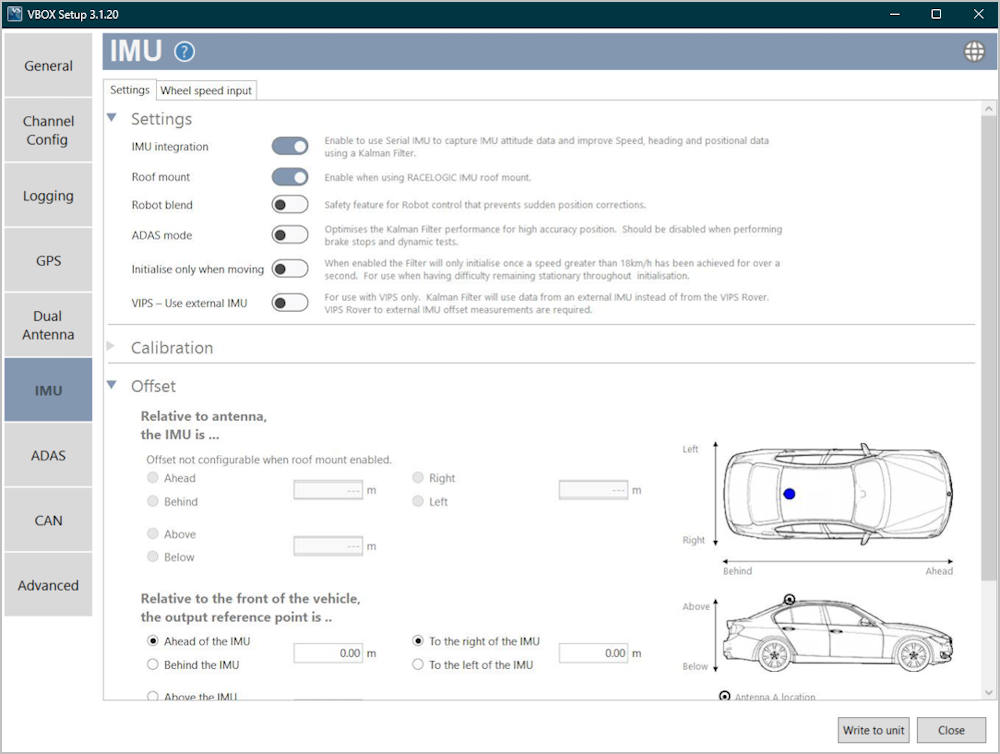Enable Initialise only when moving
Screen dimensions: 1000x754
(x=289, y=268)
